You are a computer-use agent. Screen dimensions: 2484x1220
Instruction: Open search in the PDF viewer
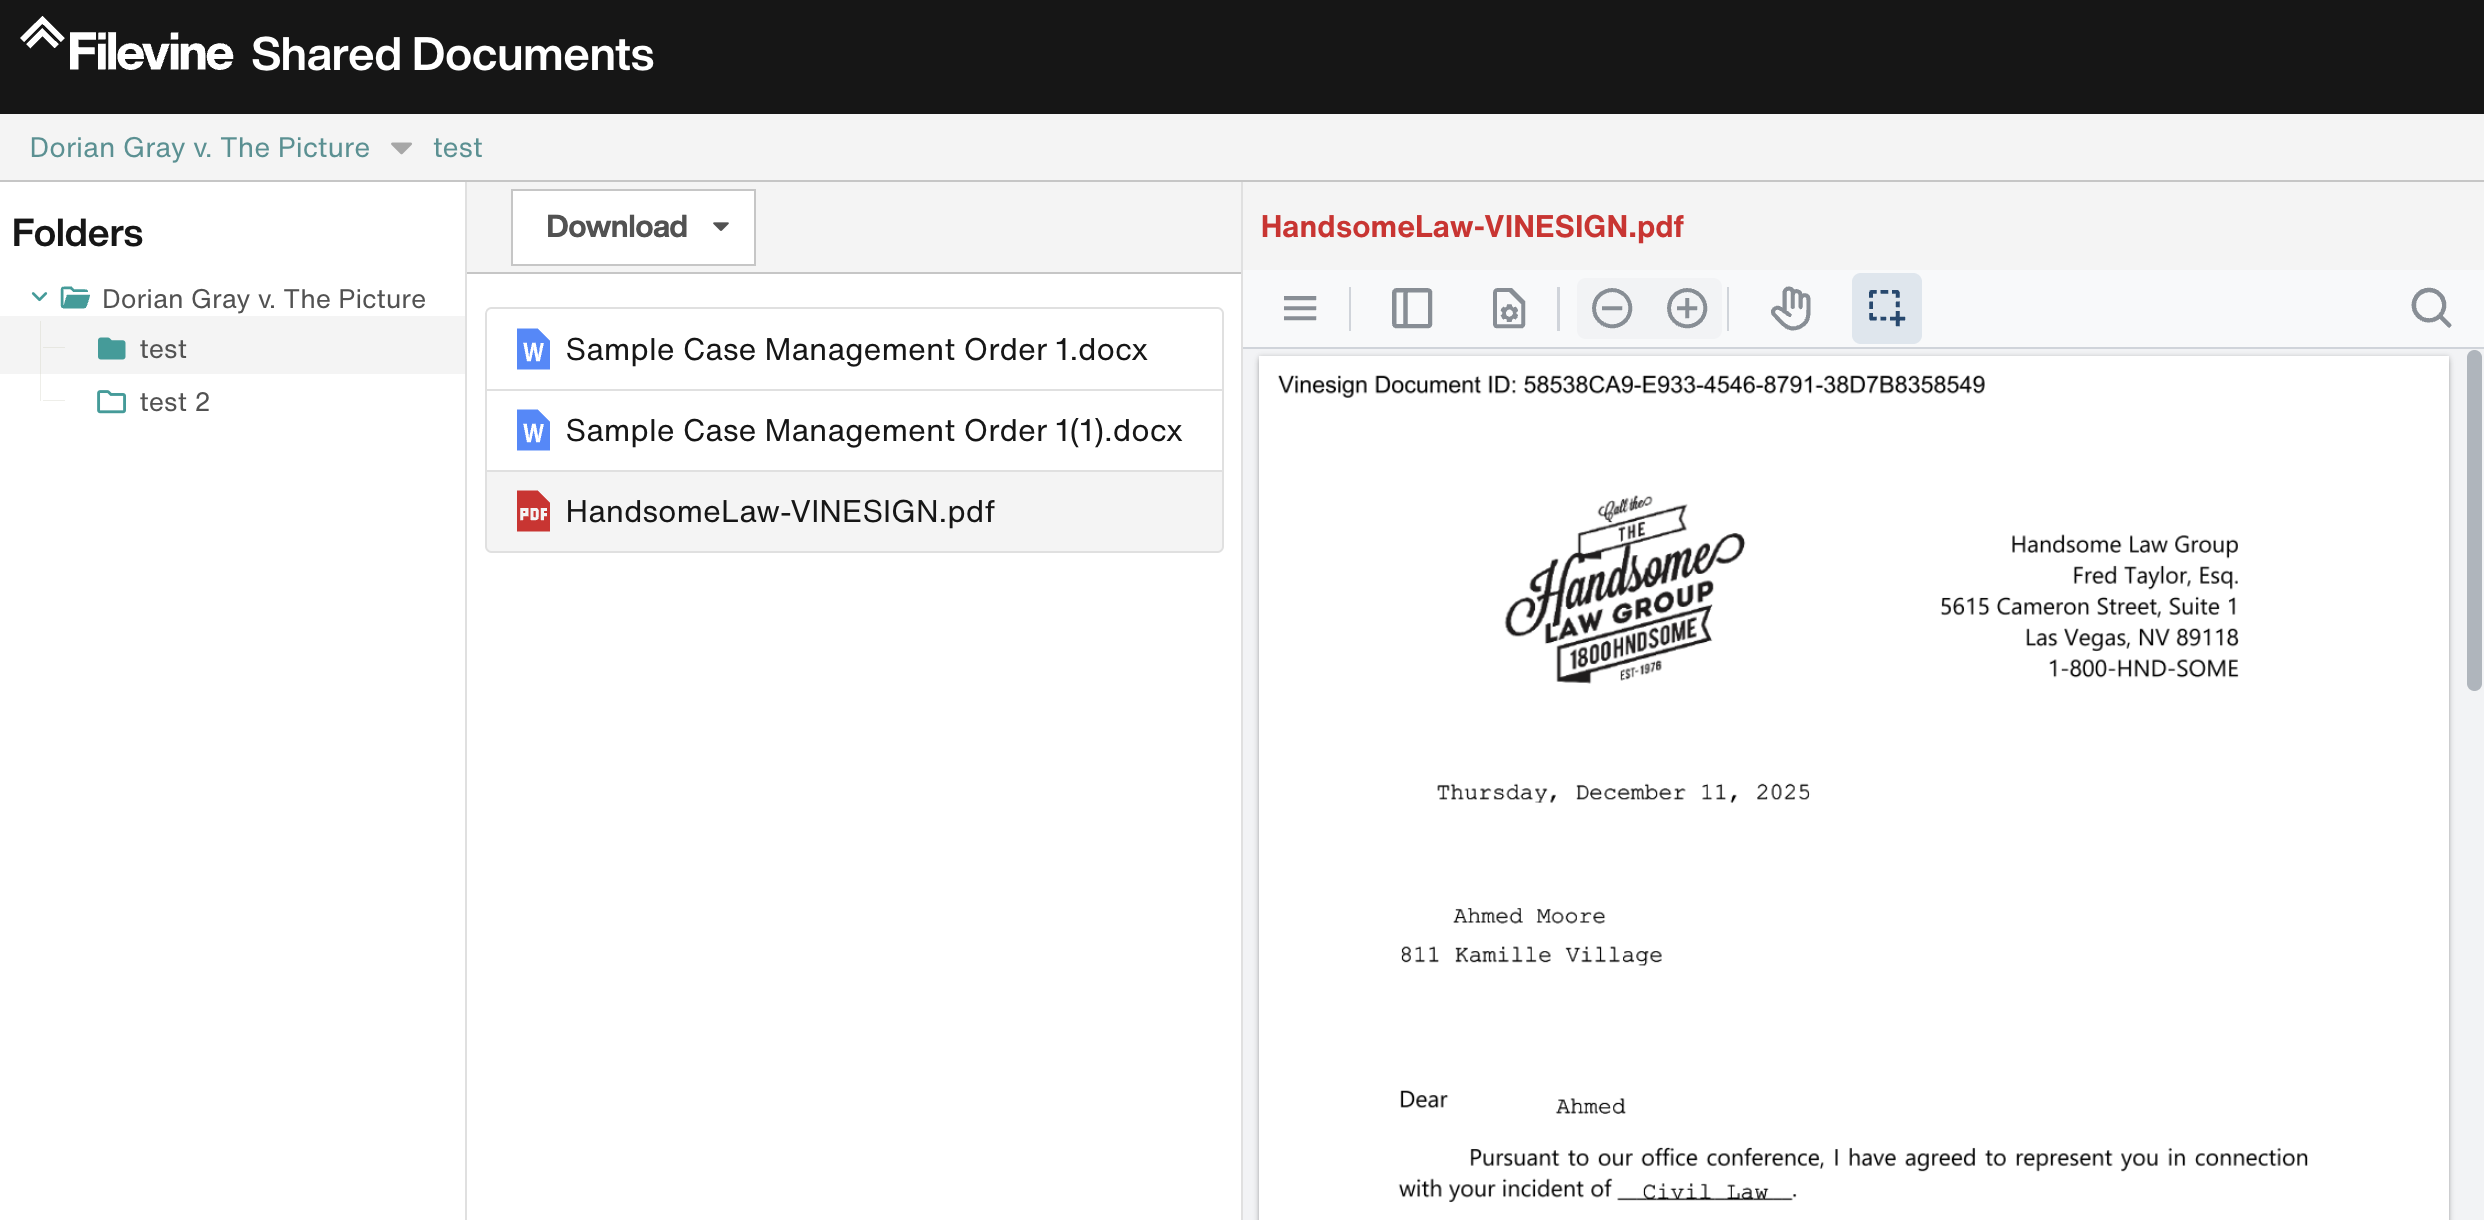coord(2430,308)
